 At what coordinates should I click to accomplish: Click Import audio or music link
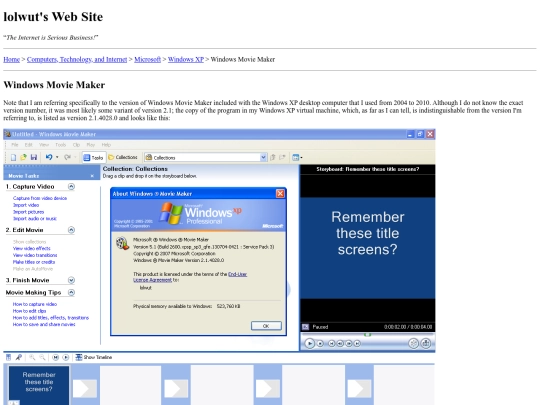point(35,218)
